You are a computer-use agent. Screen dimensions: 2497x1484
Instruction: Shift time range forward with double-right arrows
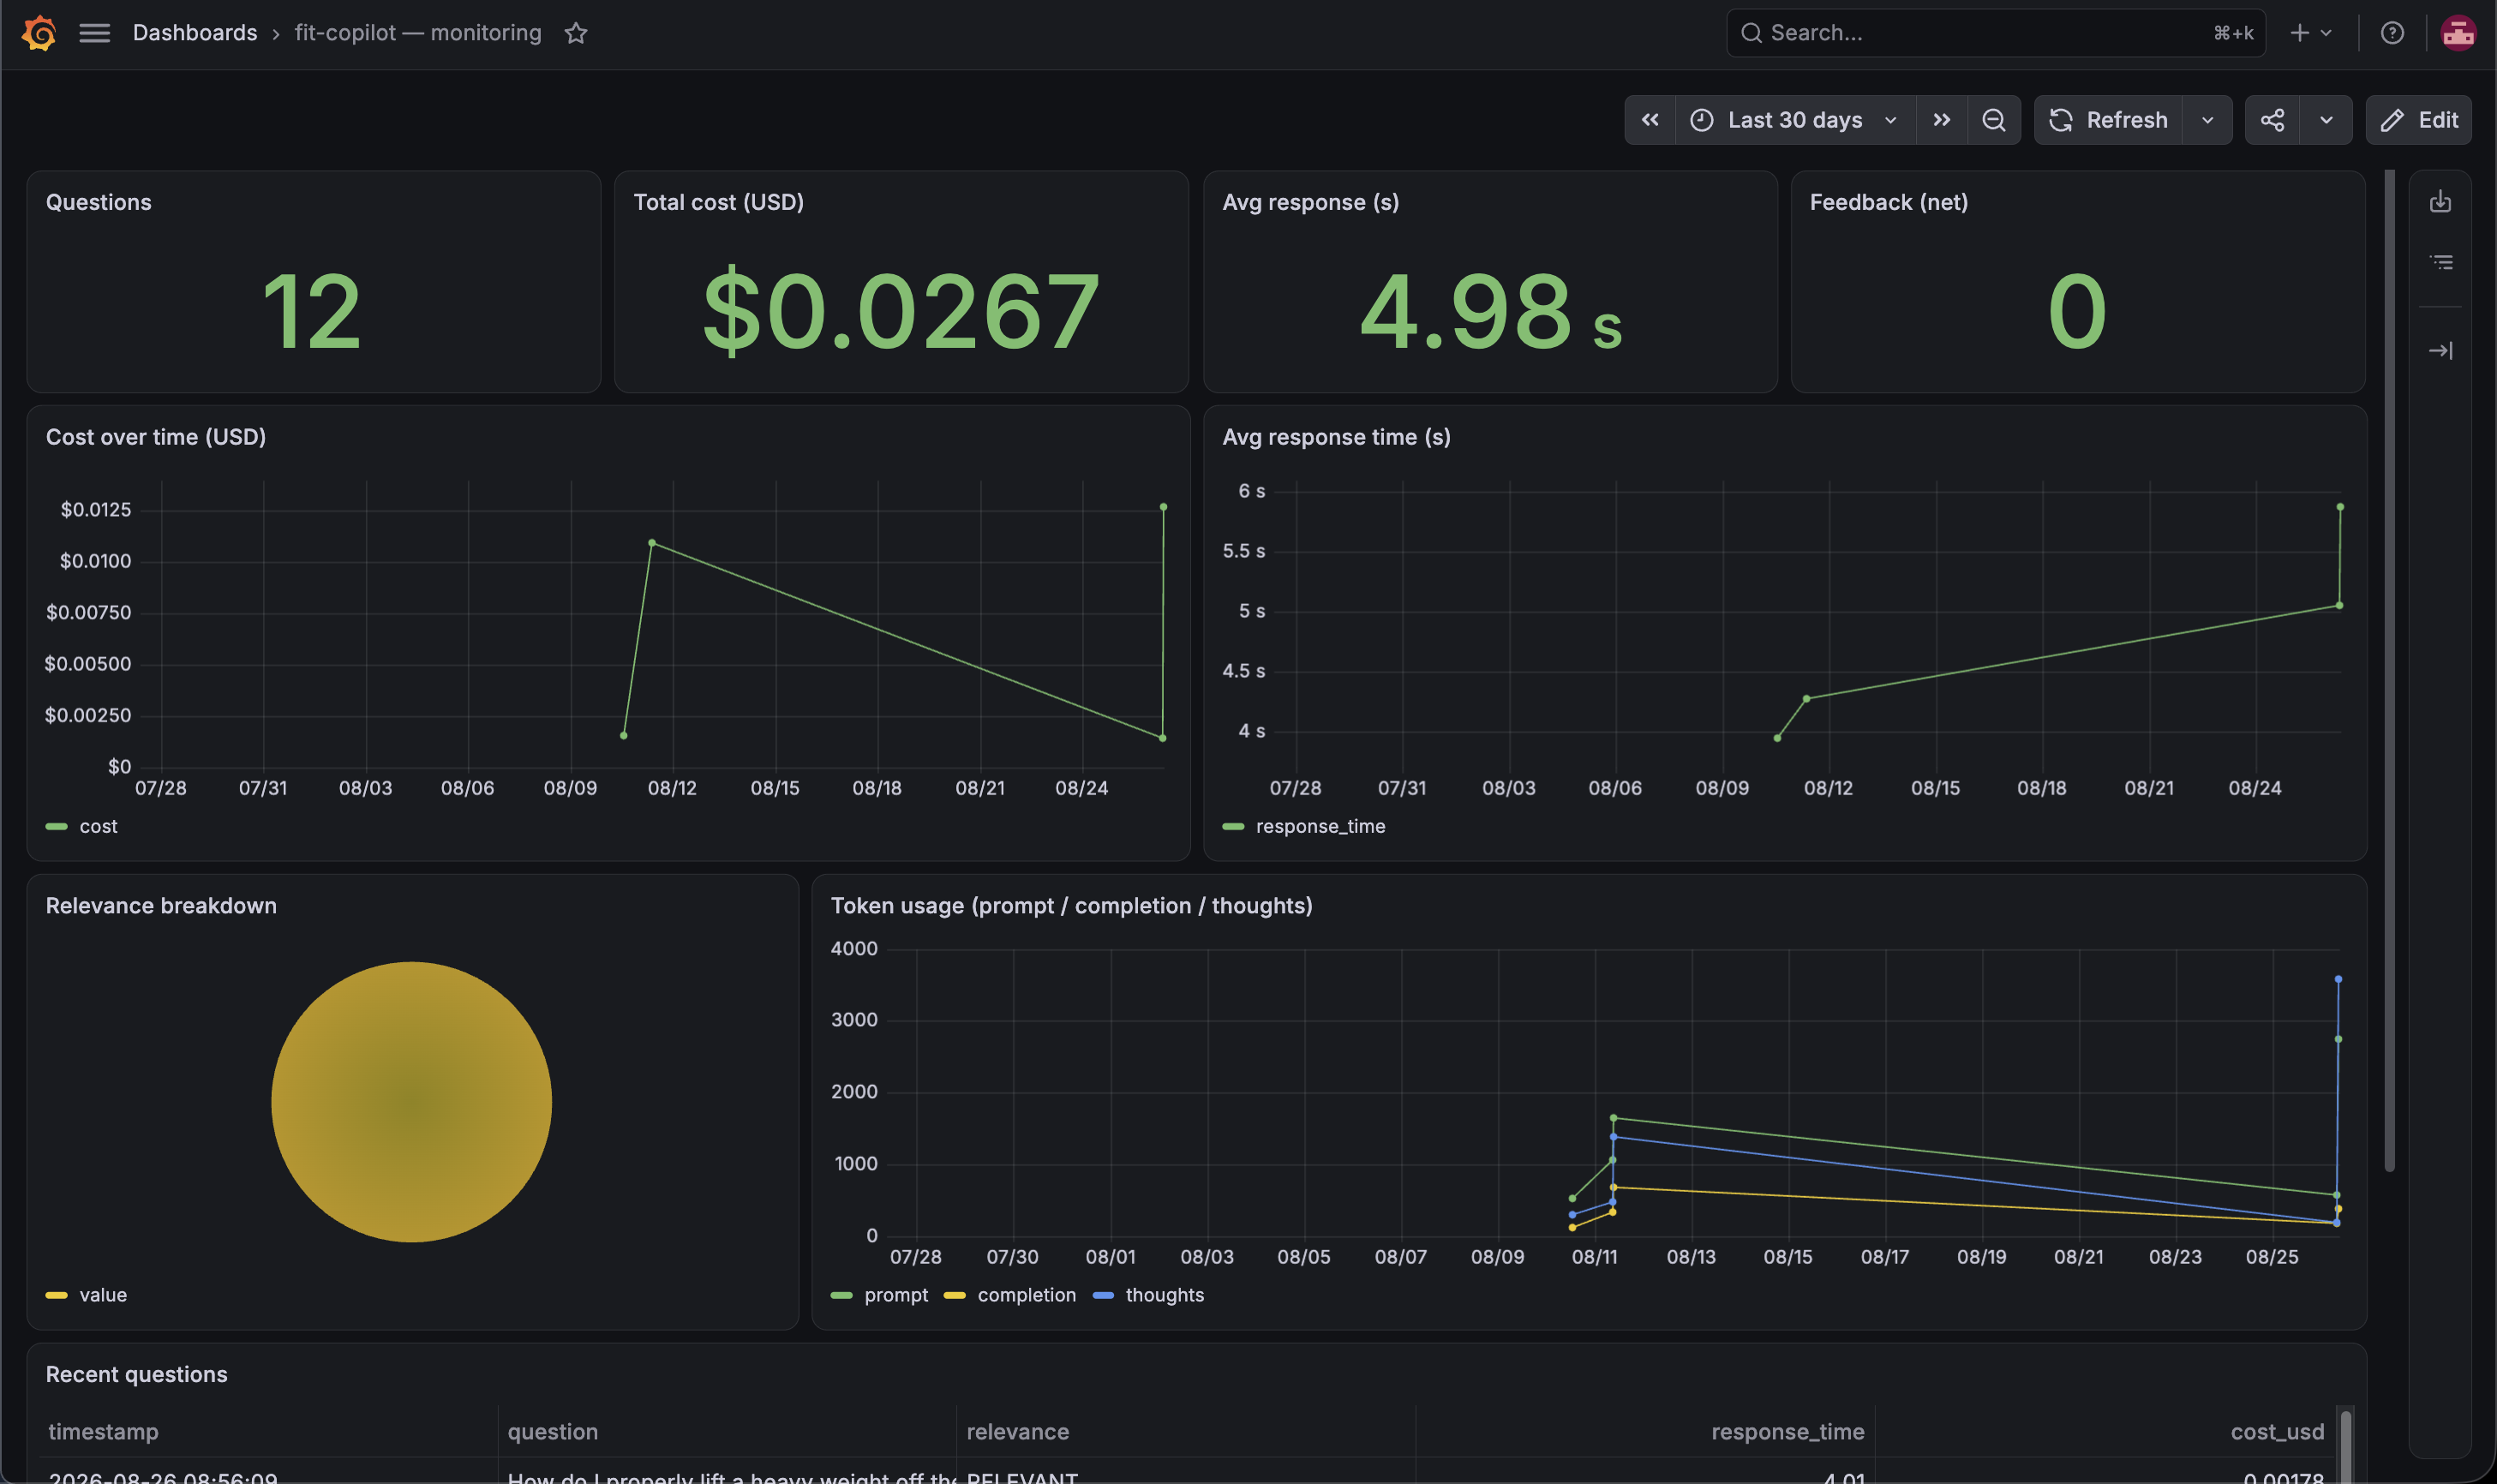coord(1942,120)
